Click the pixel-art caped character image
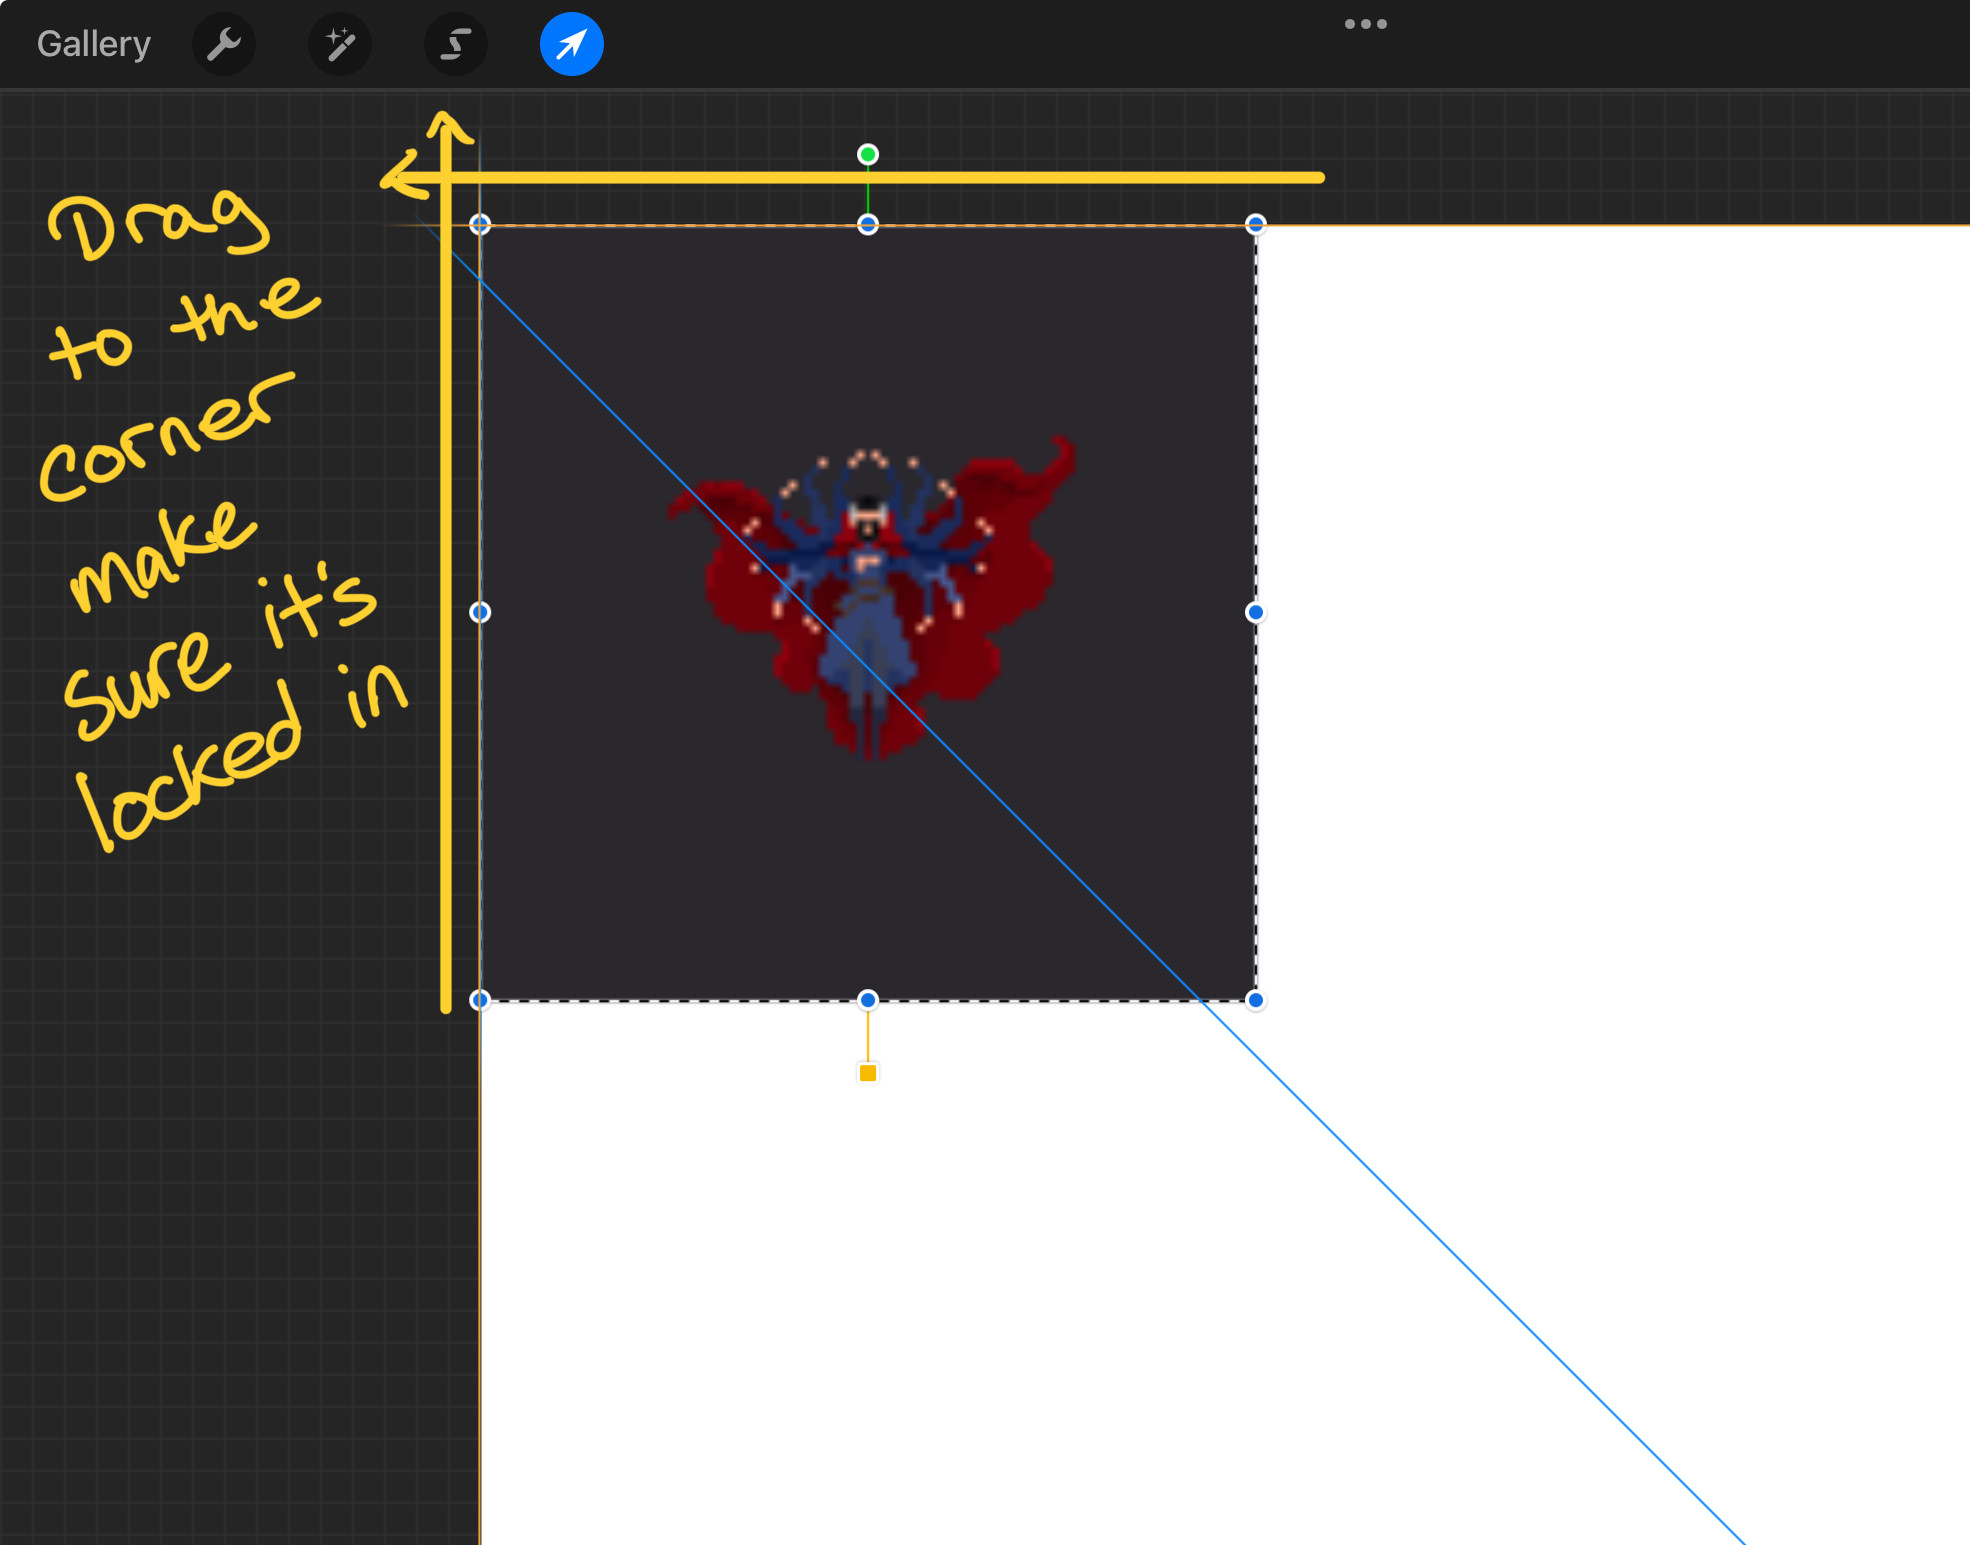The width and height of the screenshot is (1970, 1545). (870, 598)
